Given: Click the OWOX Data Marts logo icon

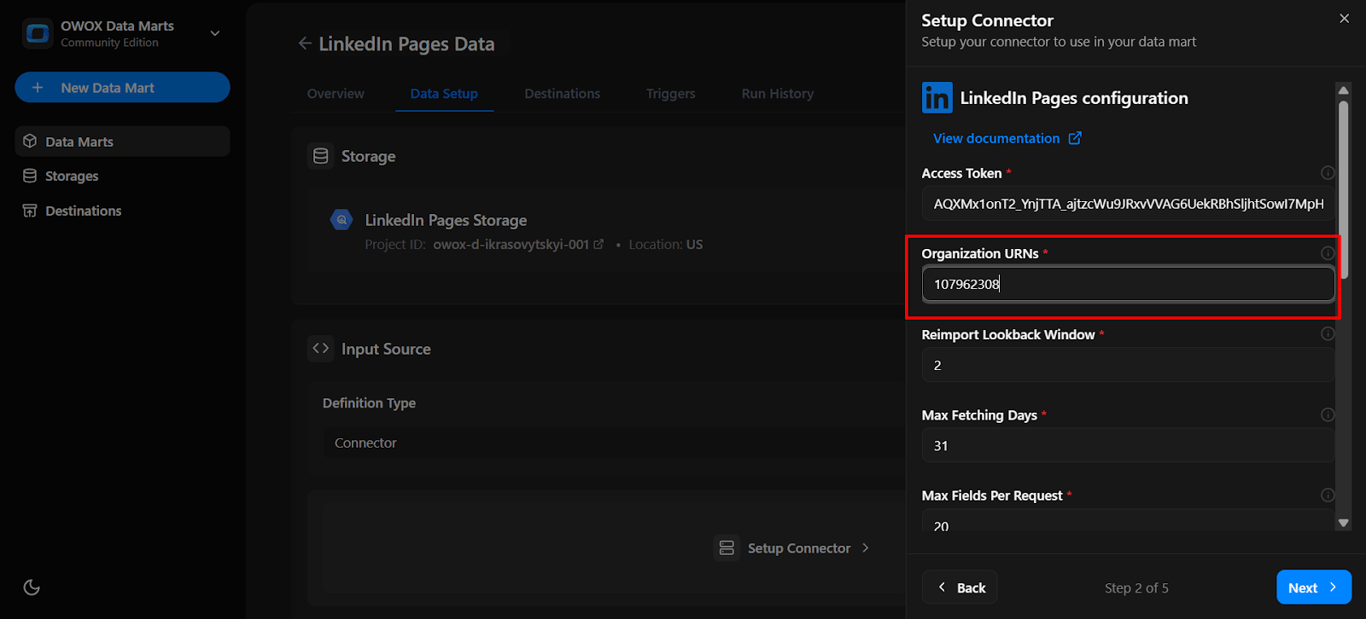Looking at the screenshot, I should coord(38,33).
